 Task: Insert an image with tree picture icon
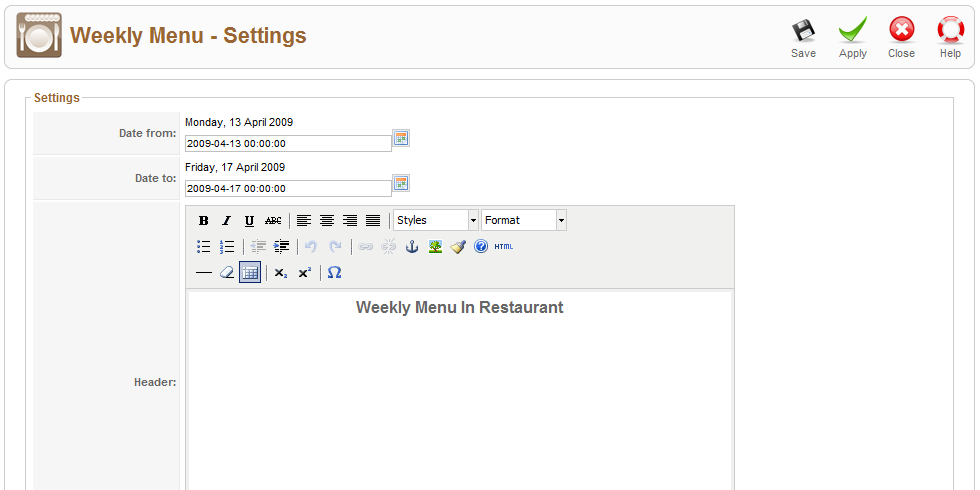tap(436, 246)
